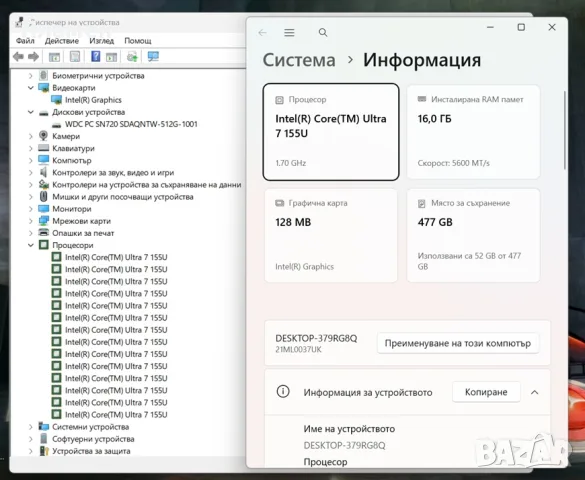
Task: Collapse Информация за устройството section chevron
Action: [x=535, y=392]
